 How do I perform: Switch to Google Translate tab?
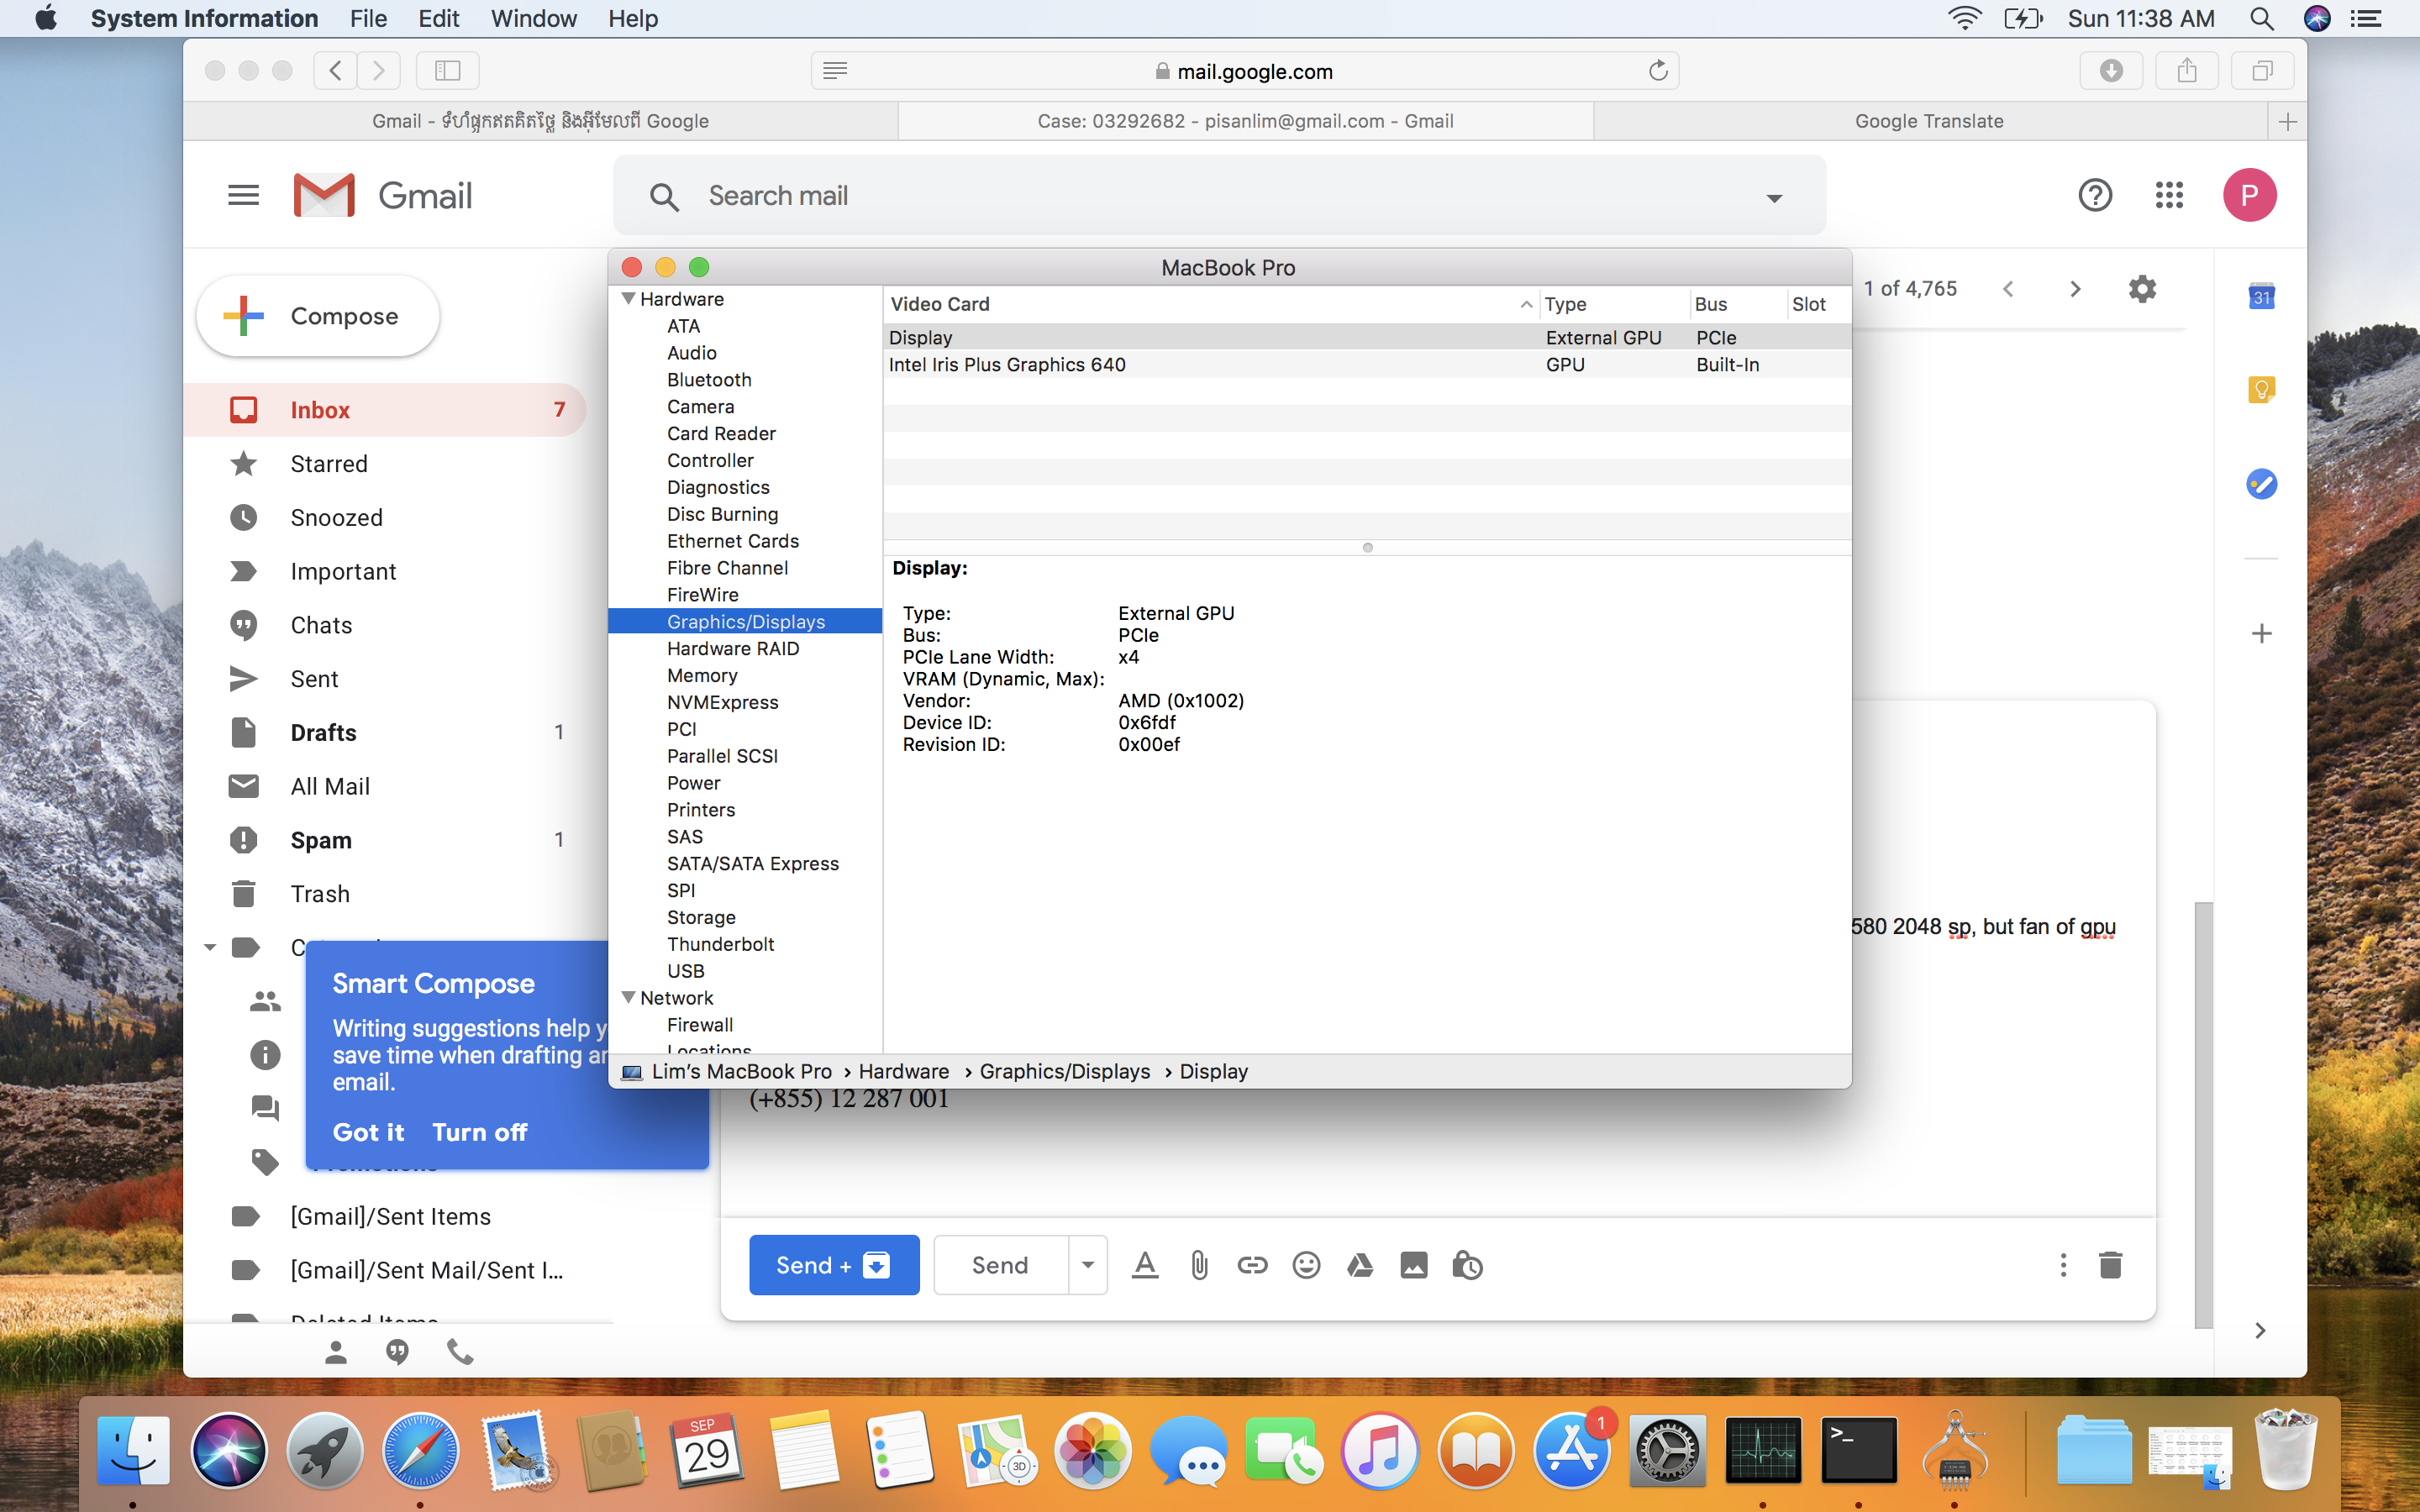pos(1929,121)
